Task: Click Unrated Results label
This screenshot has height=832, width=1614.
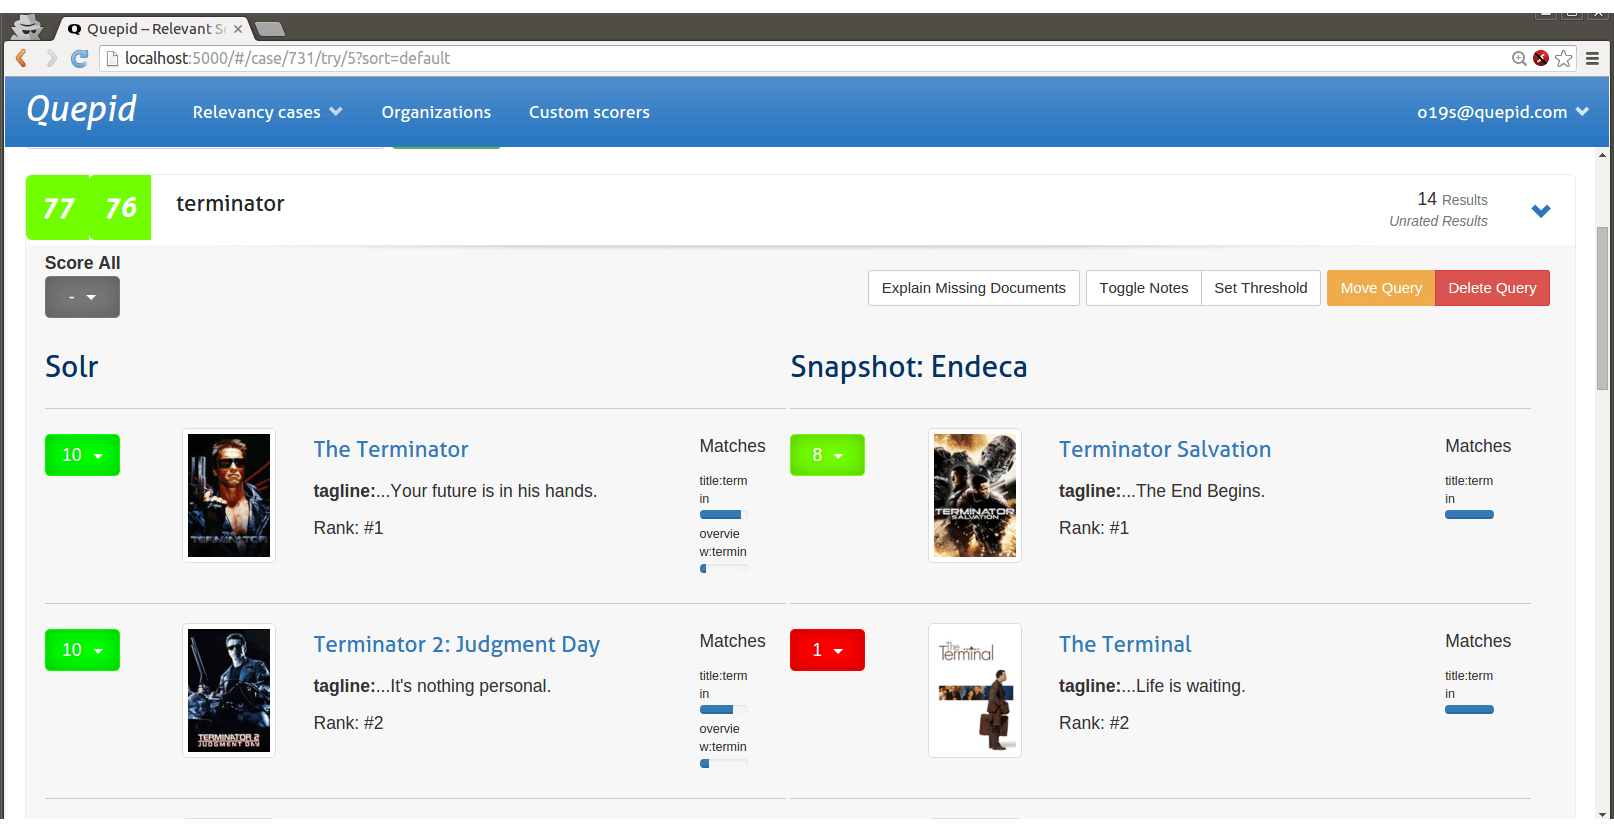Action: click(x=1438, y=221)
